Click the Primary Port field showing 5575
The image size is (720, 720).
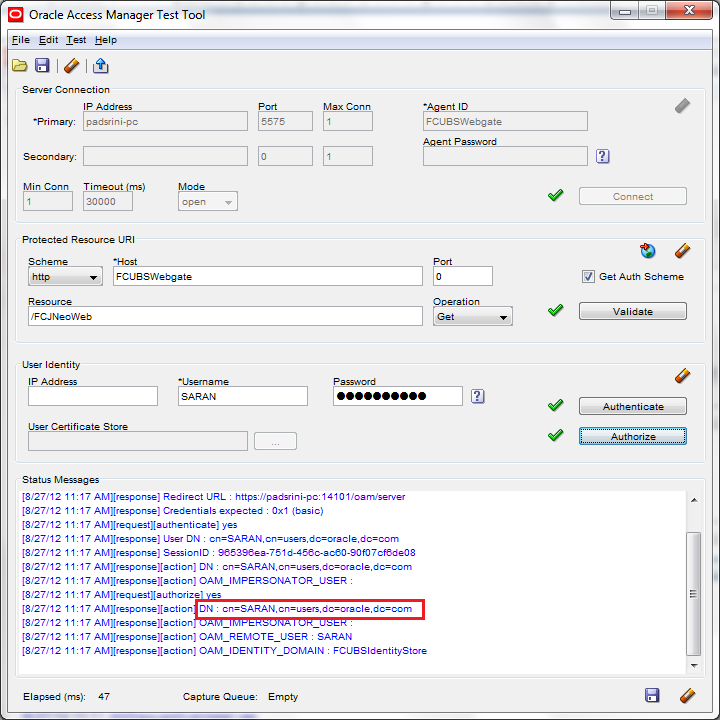point(285,121)
